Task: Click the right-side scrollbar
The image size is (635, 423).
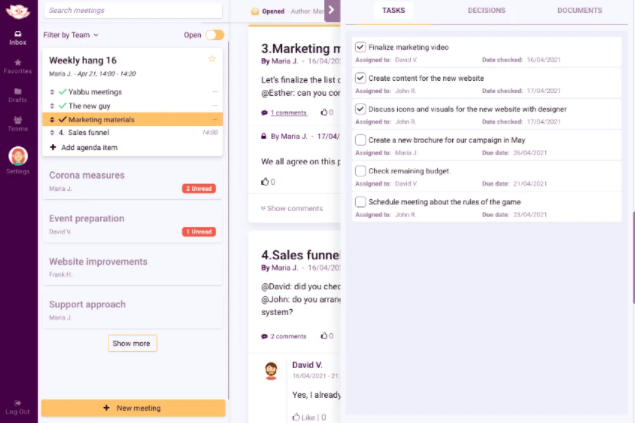Action: 633,257
